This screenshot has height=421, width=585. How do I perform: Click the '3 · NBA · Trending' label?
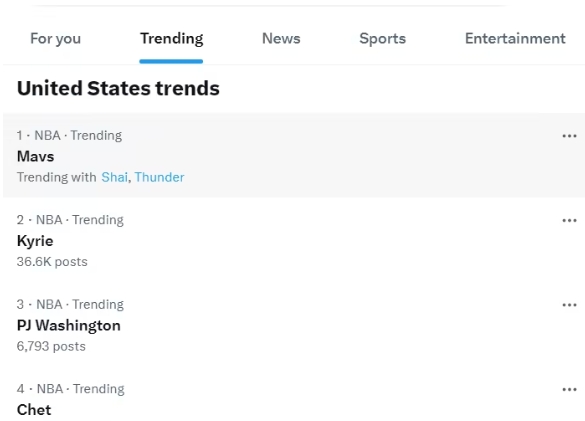pyautogui.click(x=70, y=305)
